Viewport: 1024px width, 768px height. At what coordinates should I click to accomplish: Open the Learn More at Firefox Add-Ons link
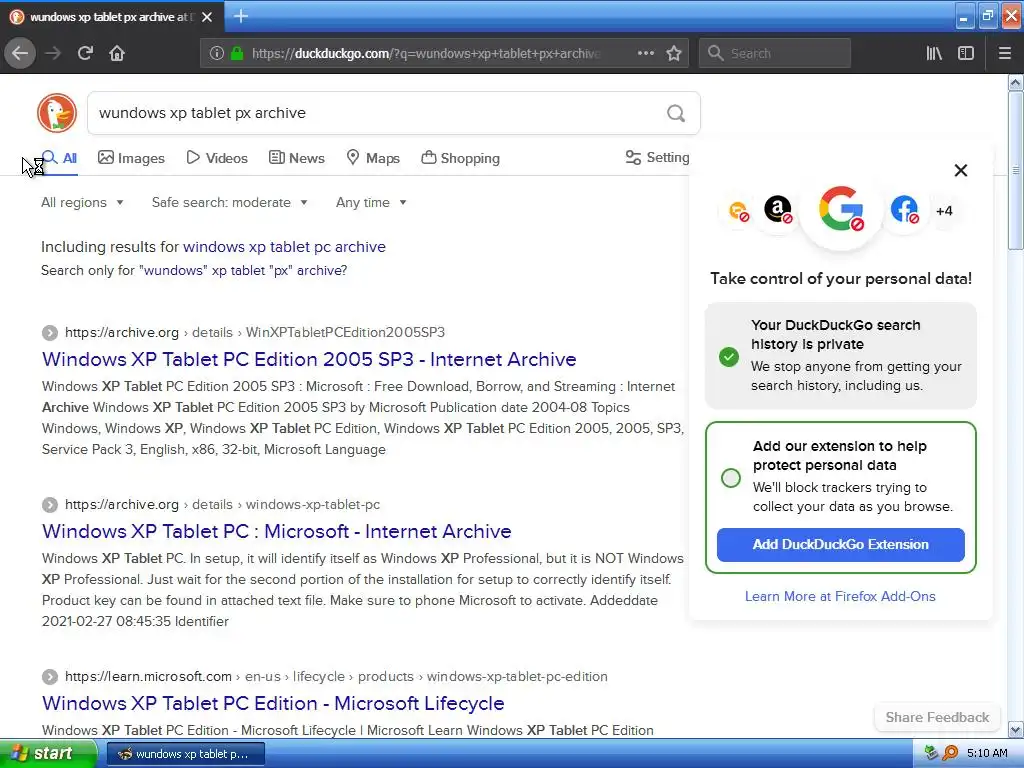pyautogui.click(x=840, y=596)
